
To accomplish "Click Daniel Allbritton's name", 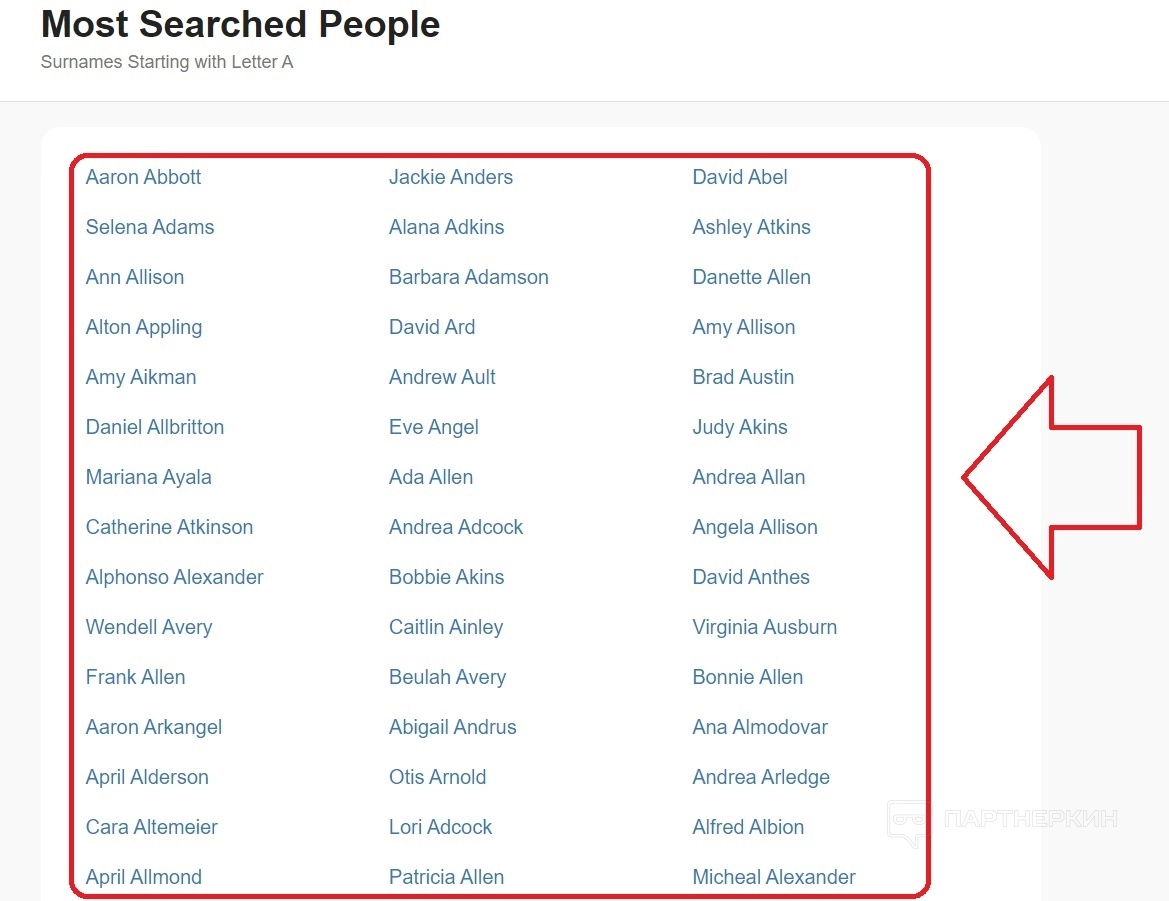I will [x=155, y=427].
